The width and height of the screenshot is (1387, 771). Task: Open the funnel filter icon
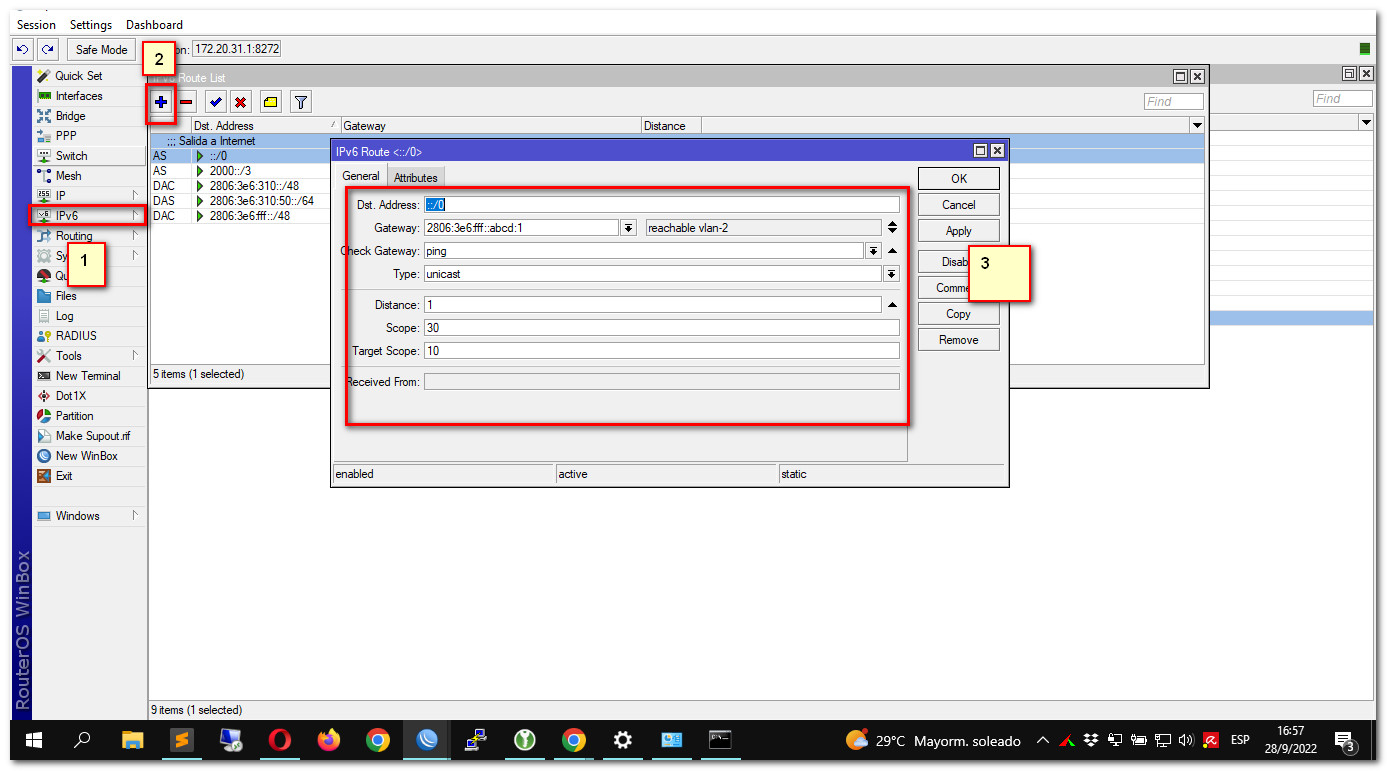tap(300, 102)
